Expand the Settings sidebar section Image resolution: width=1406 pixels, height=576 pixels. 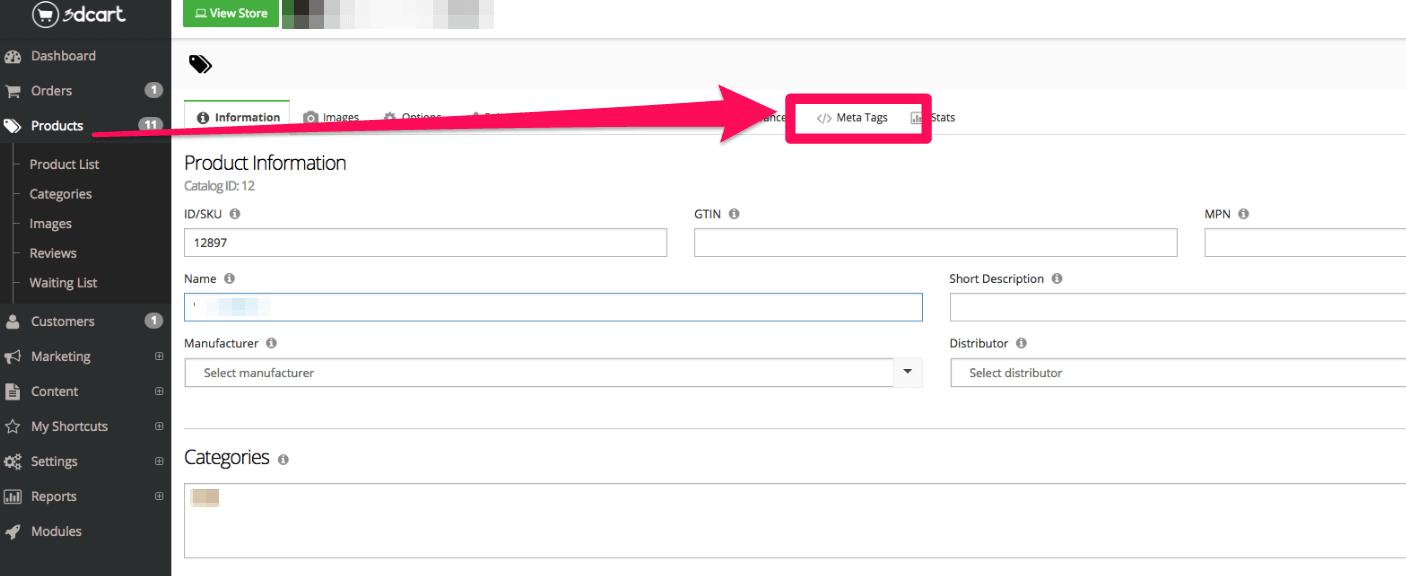[157, 461]
